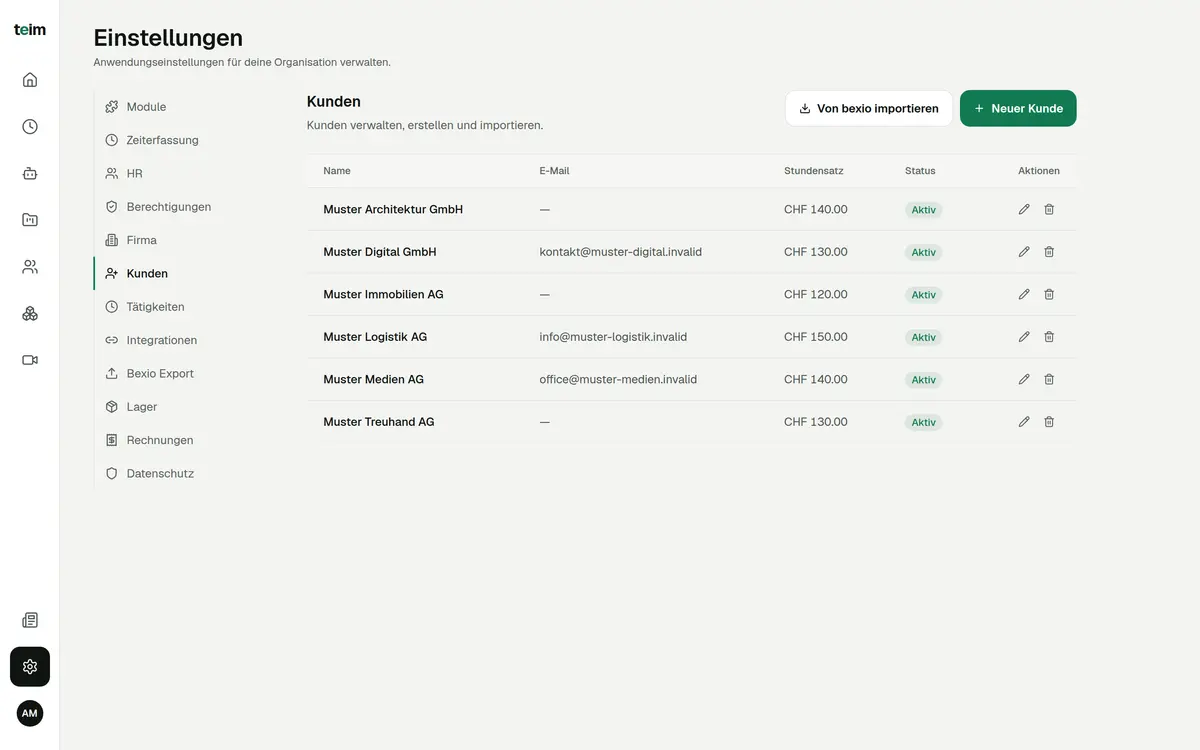This screenshot has height=750, width=1200.
Task: Open the home icon in sidebar
Action: [x=30, y=80]
